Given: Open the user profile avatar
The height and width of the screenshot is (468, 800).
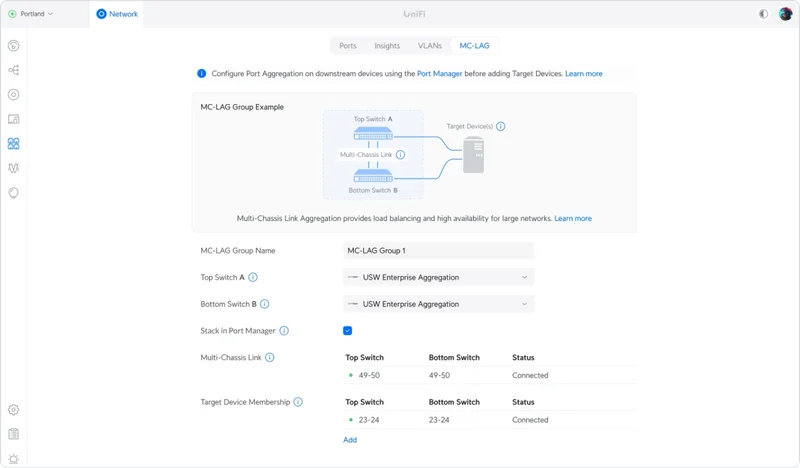Looking at the screenshot, I should [785, 14].
